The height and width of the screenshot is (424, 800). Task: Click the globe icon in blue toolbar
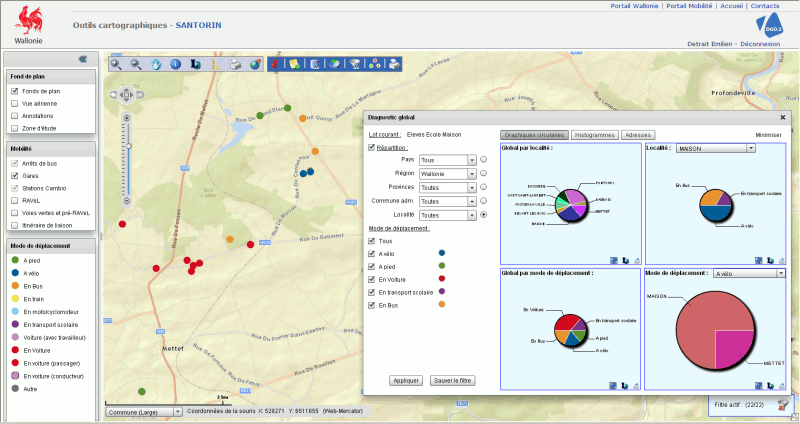click(335, 64)
